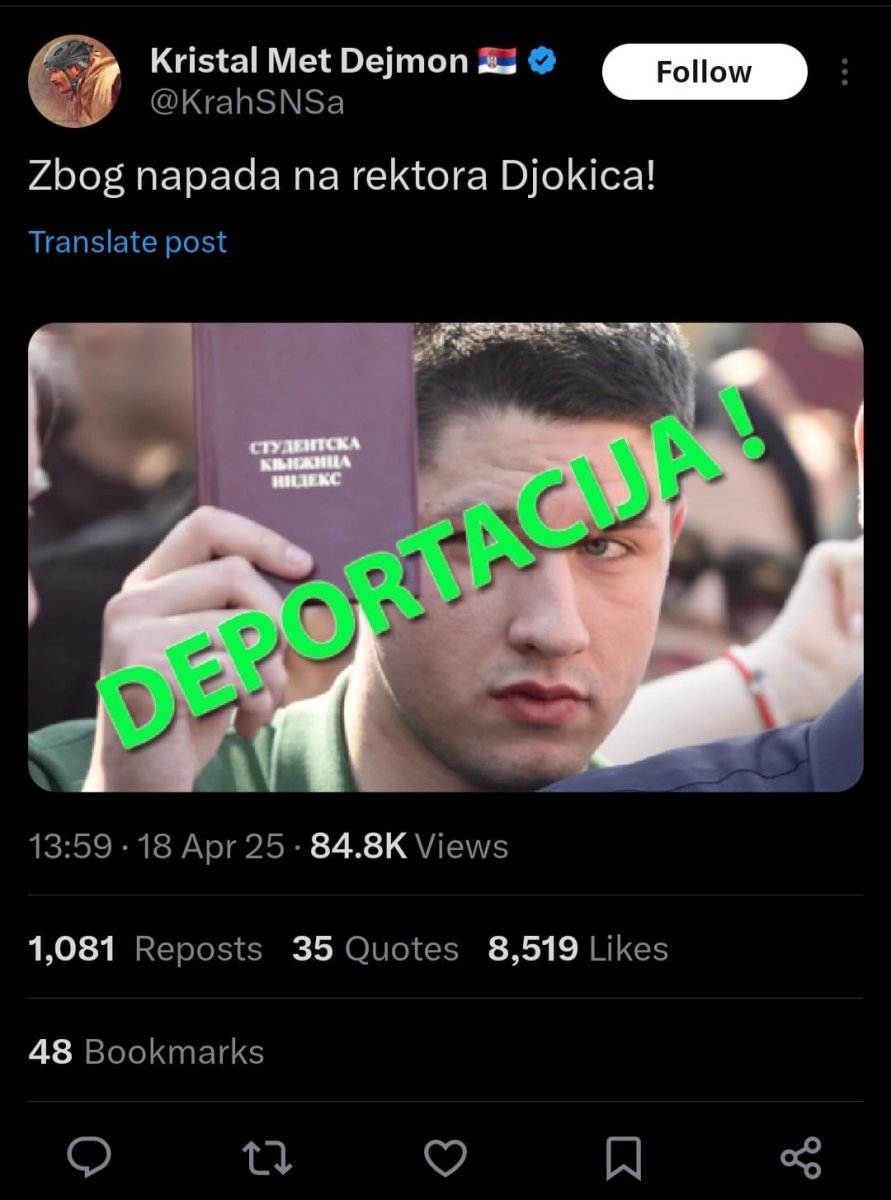Follow the Kristal Met Dejmon account
The image size is (891, 1200).
(704, 72)
